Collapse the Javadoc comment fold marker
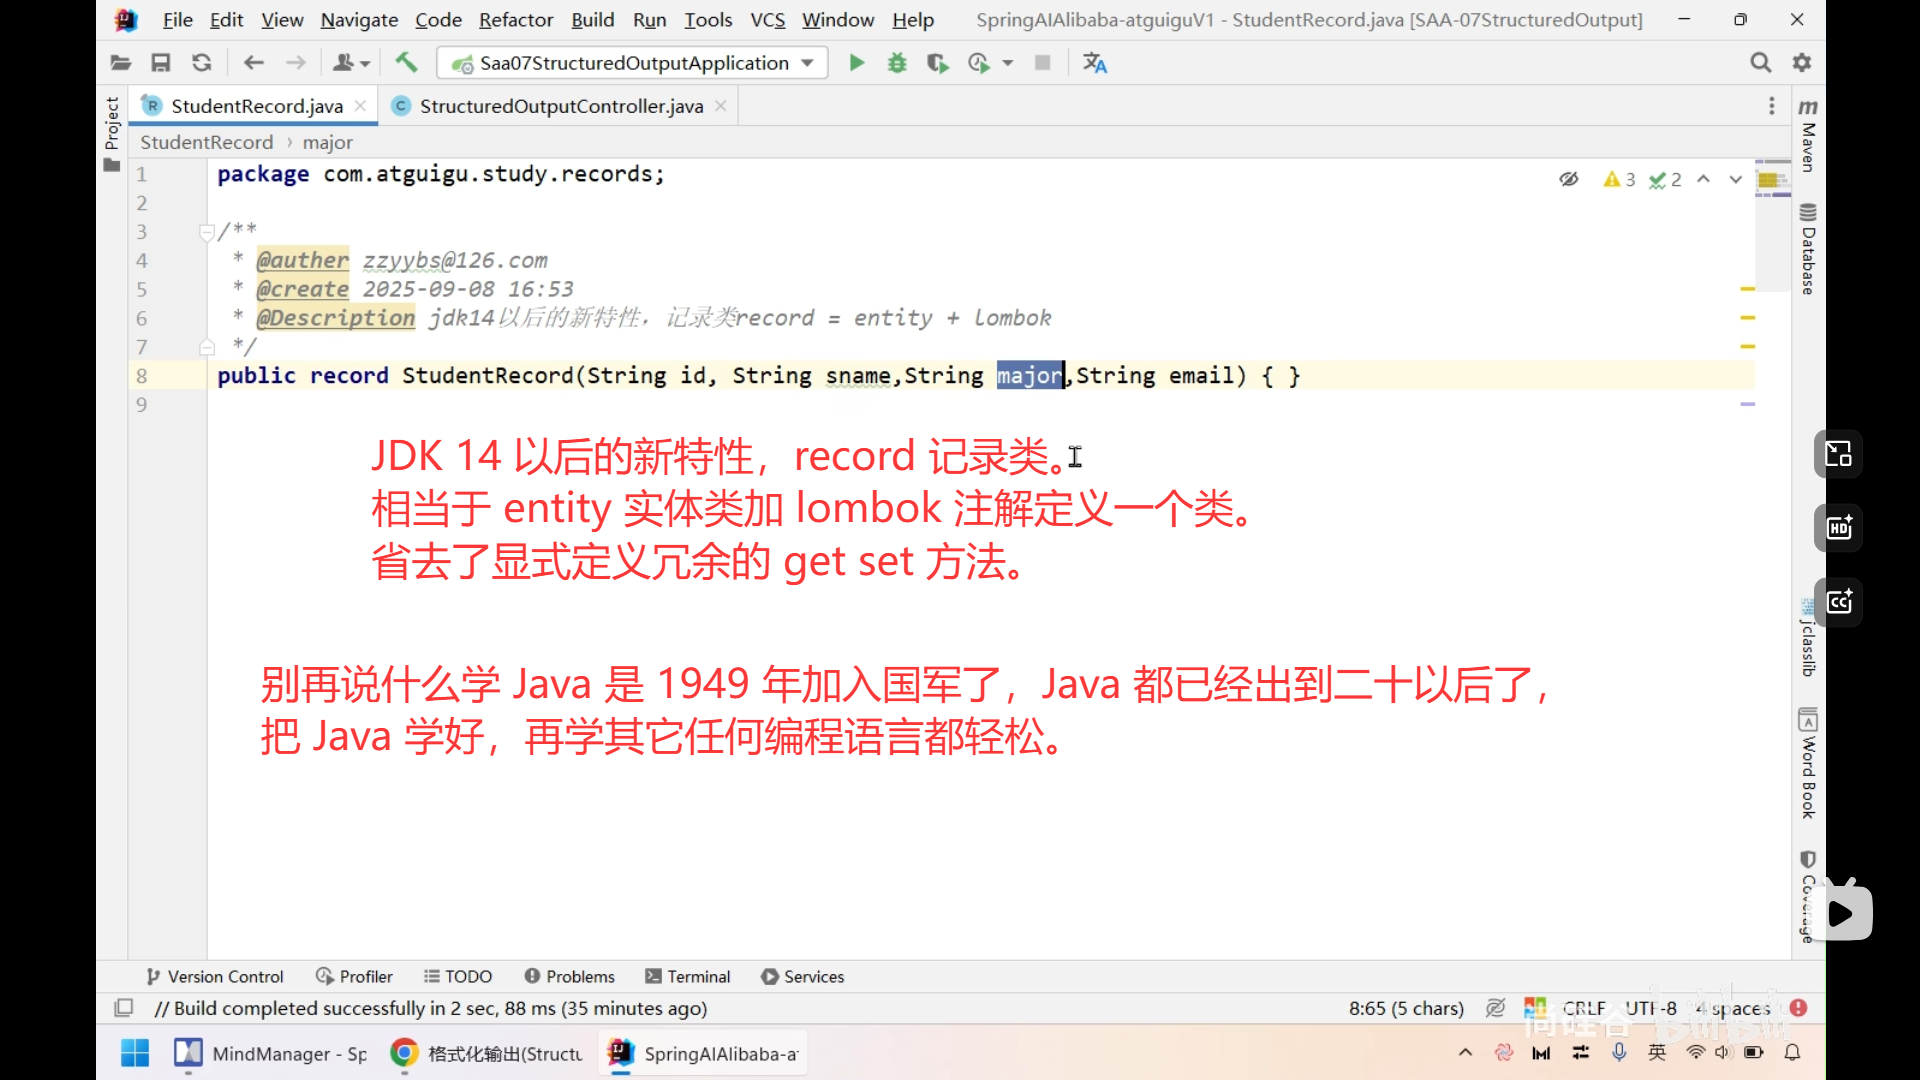 point(206,232)
